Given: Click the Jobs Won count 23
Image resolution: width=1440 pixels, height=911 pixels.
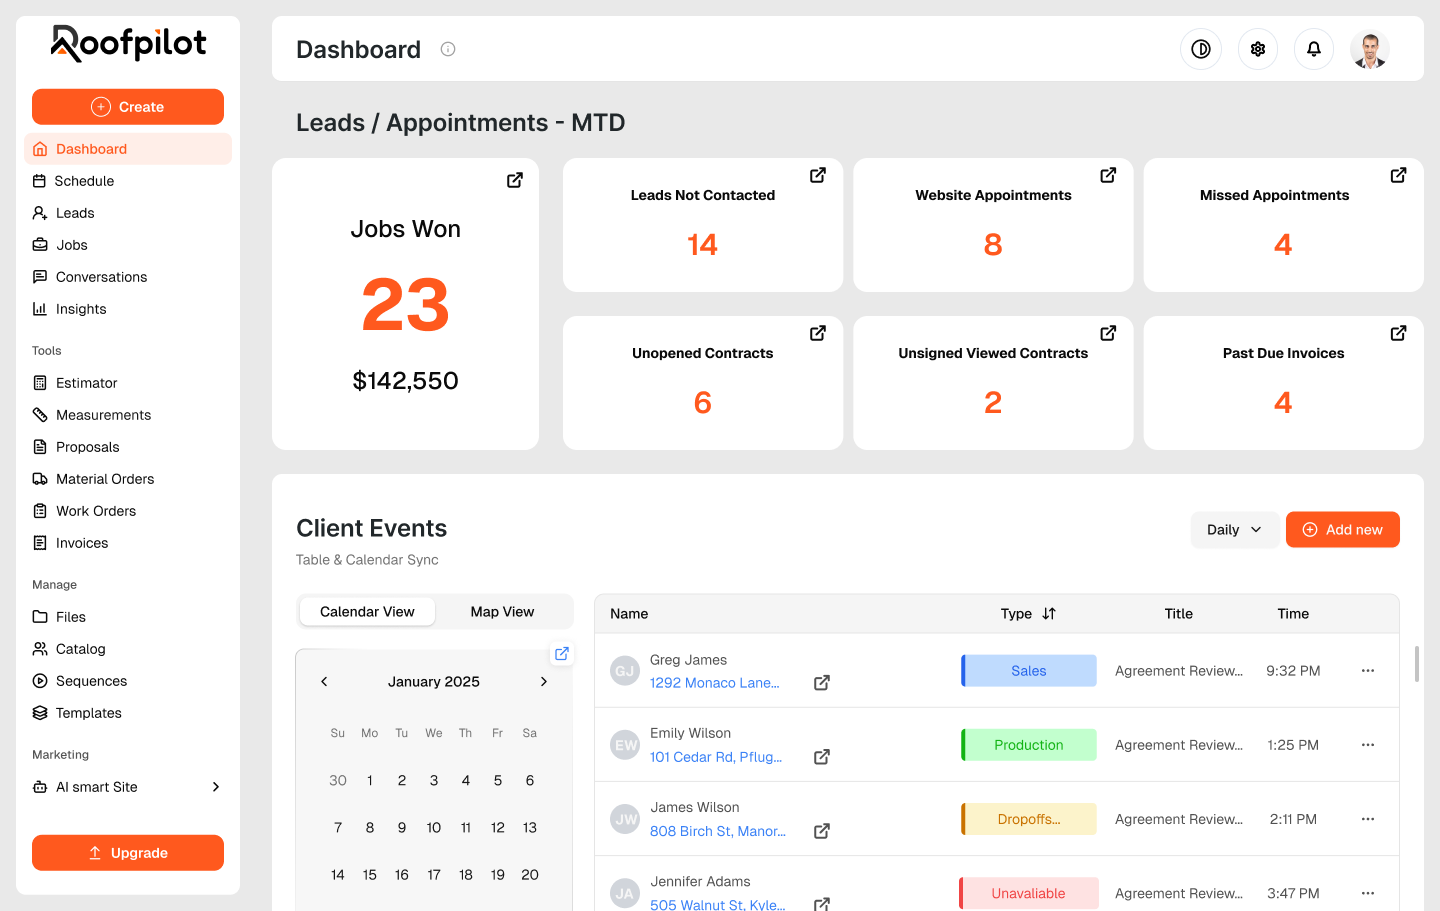Looking at the screenshot, I should click(x=405, y=305).
